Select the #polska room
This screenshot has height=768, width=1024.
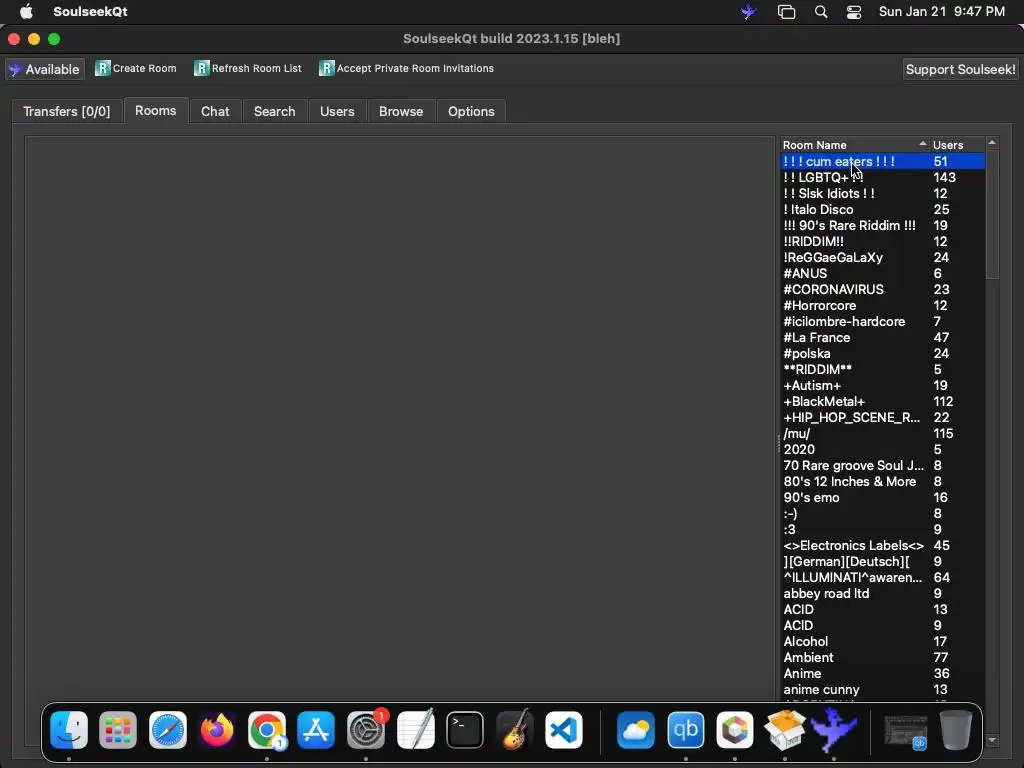(882, 353)
